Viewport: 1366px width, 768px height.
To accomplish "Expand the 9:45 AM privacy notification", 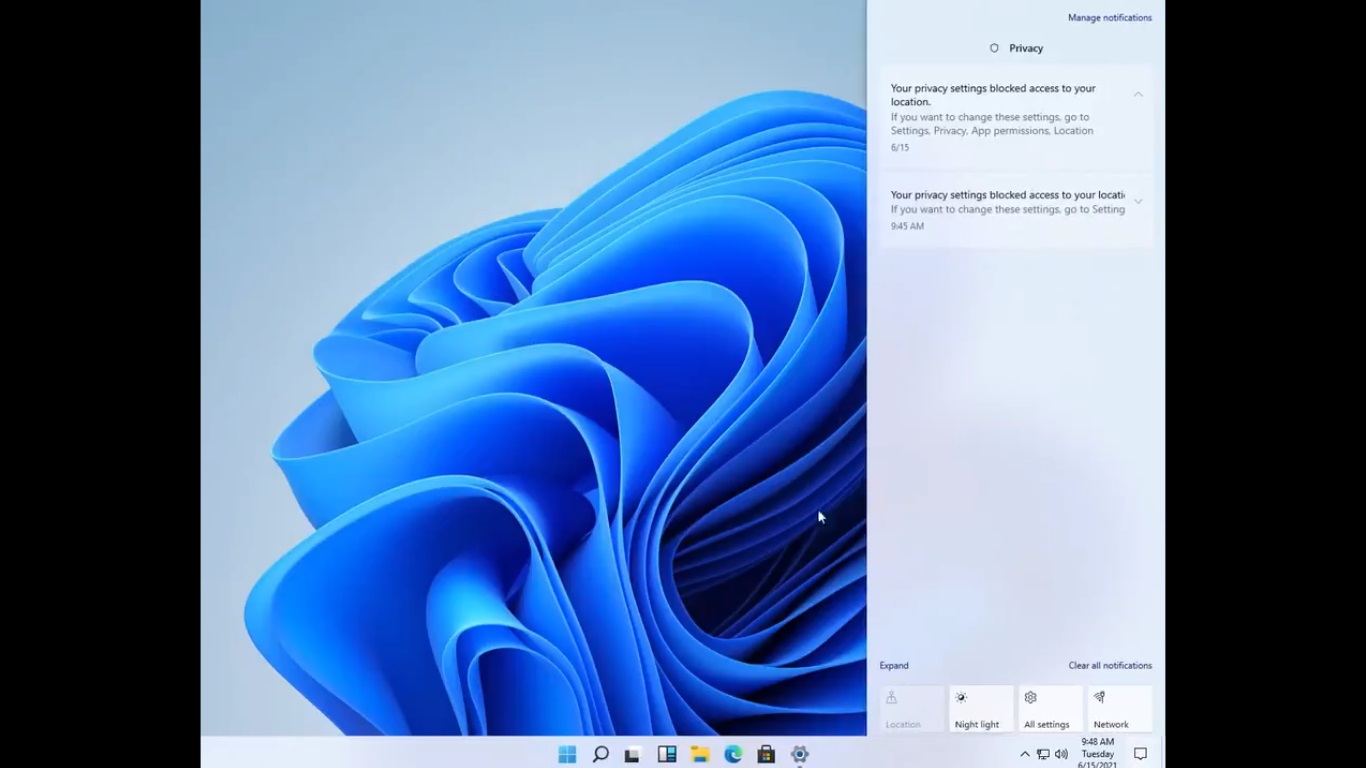I will 1138,202.
